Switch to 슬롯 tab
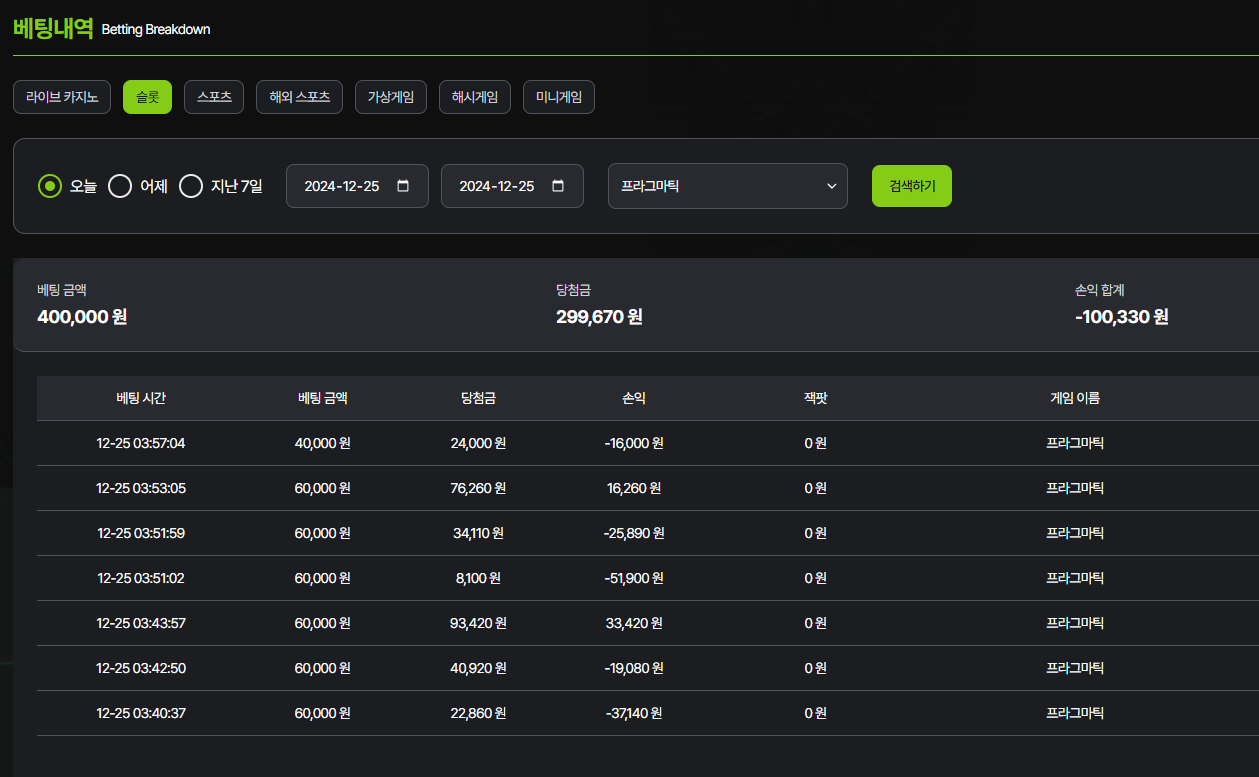This screenshot has height=777, width=1259. coord(147,97)
